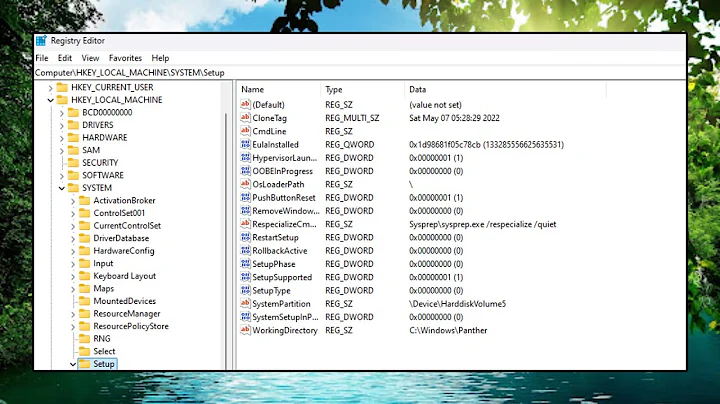Click the registry path address bar
This screenshot has width=720, height=404.
(360, 73)
